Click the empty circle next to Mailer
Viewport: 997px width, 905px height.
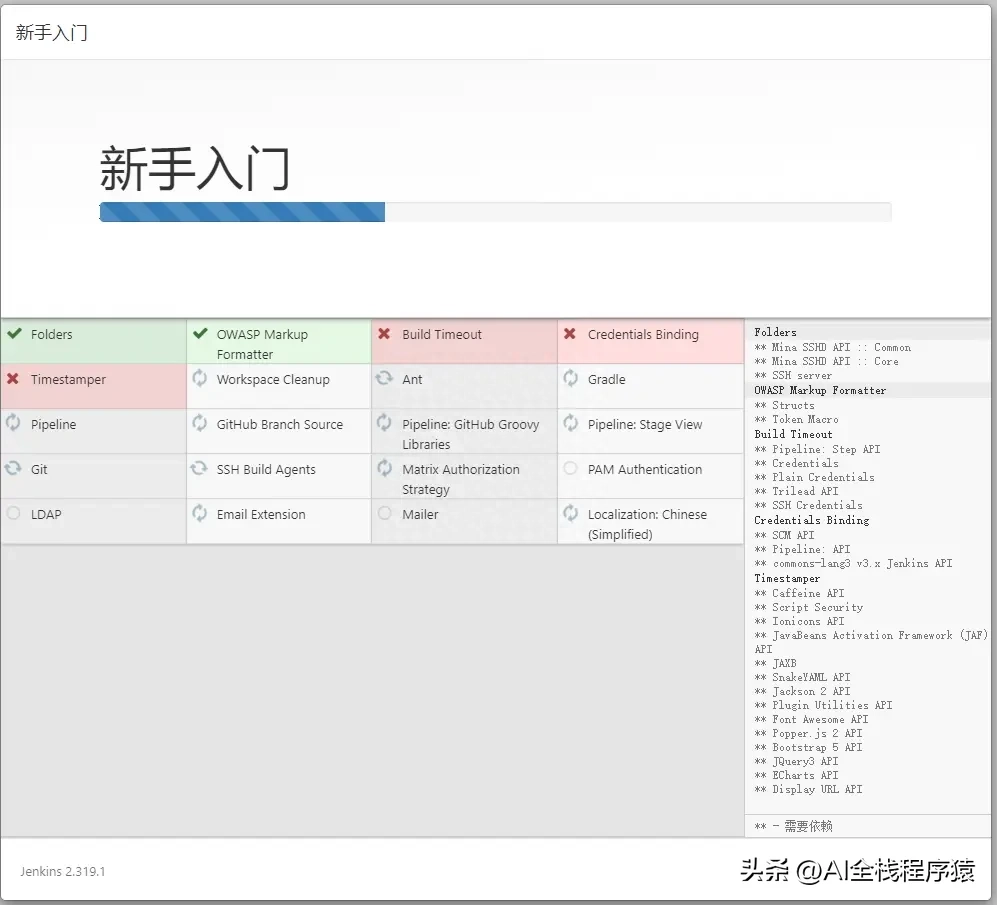click(385, 513)
